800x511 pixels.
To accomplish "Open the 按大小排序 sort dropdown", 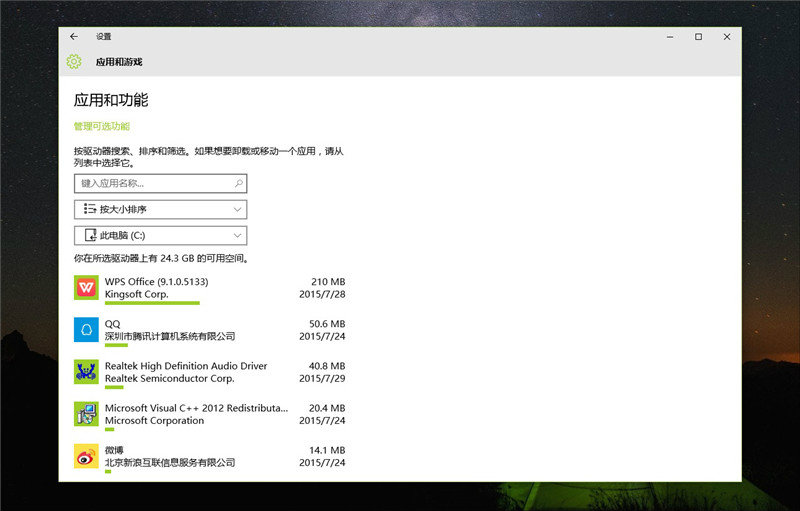I will pyautogui.click(x=161, y=210).
